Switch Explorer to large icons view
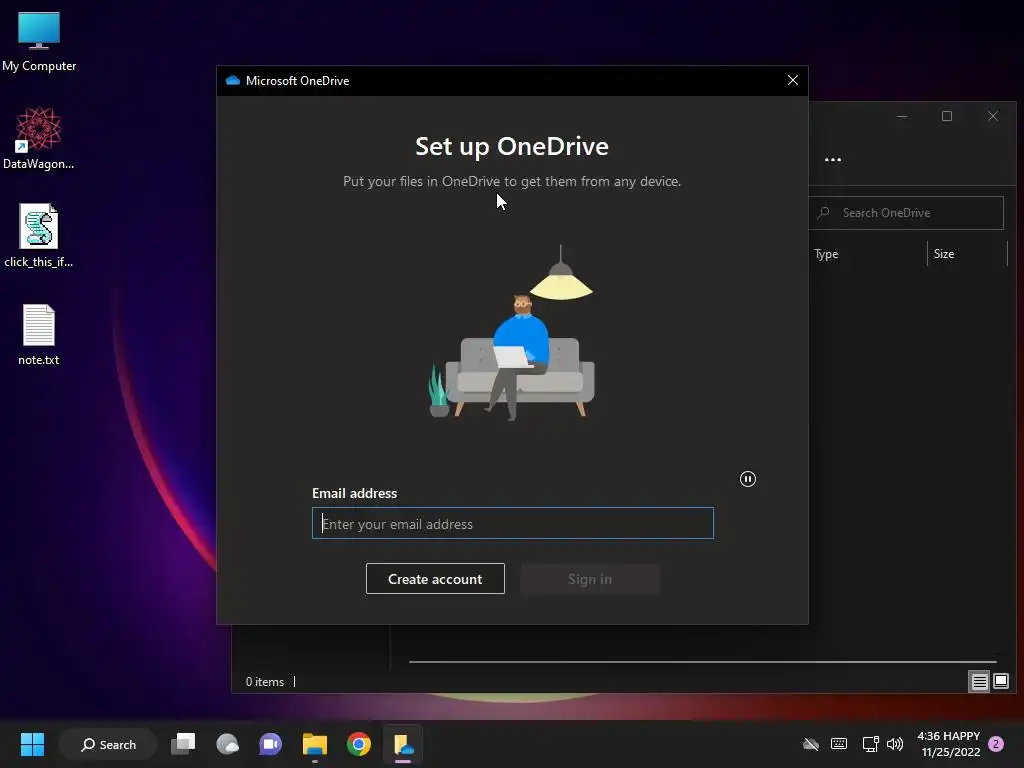 coord(1000,682)
